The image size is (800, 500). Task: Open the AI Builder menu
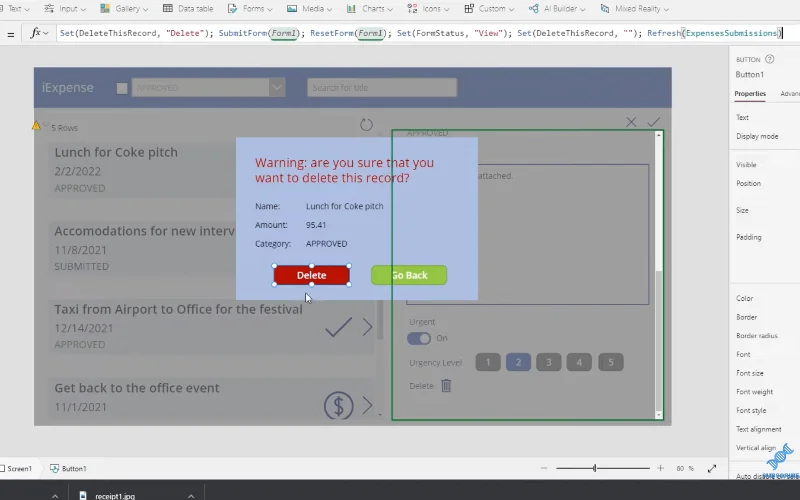tap(557, 9)
